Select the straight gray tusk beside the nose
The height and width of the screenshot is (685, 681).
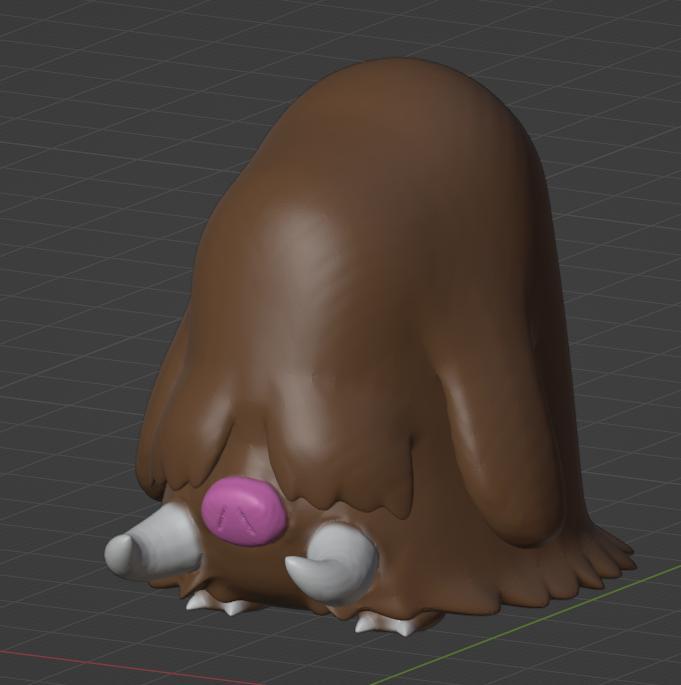153,542
